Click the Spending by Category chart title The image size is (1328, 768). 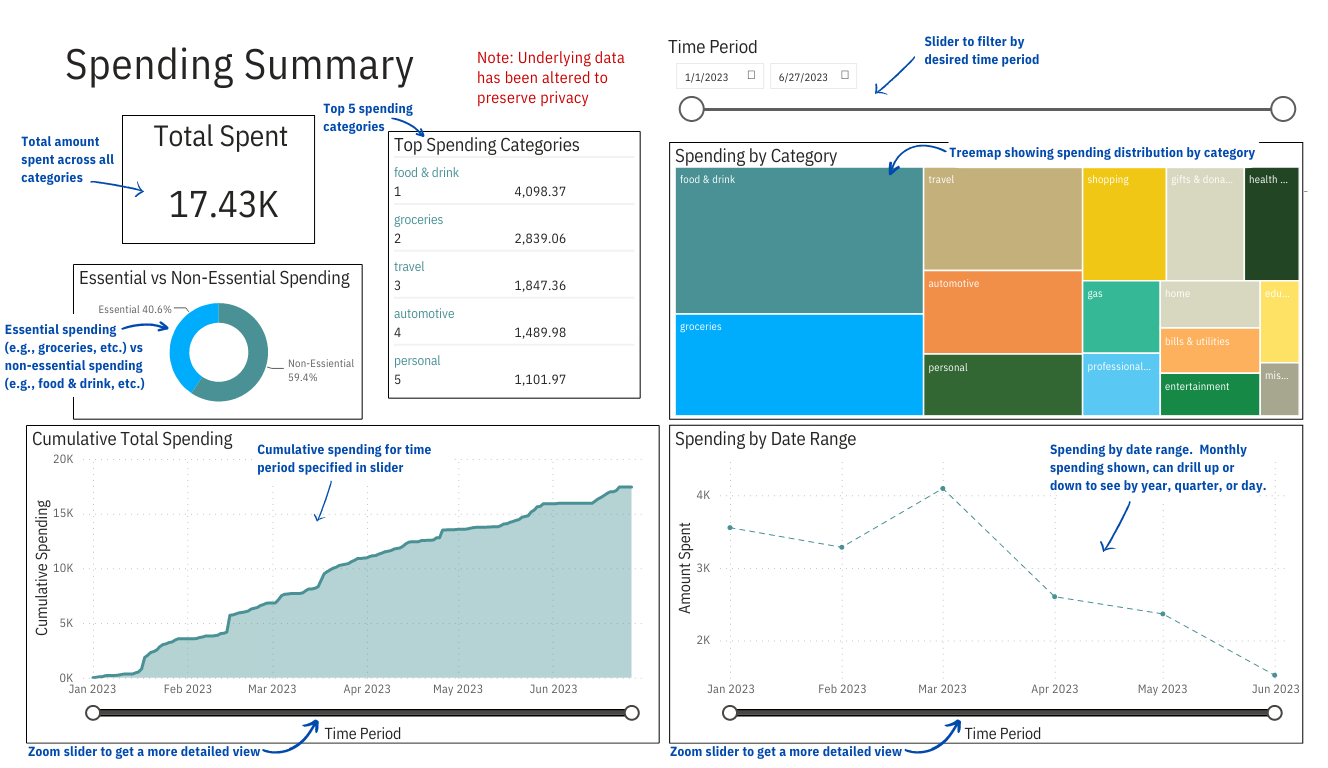click(755, 156)
